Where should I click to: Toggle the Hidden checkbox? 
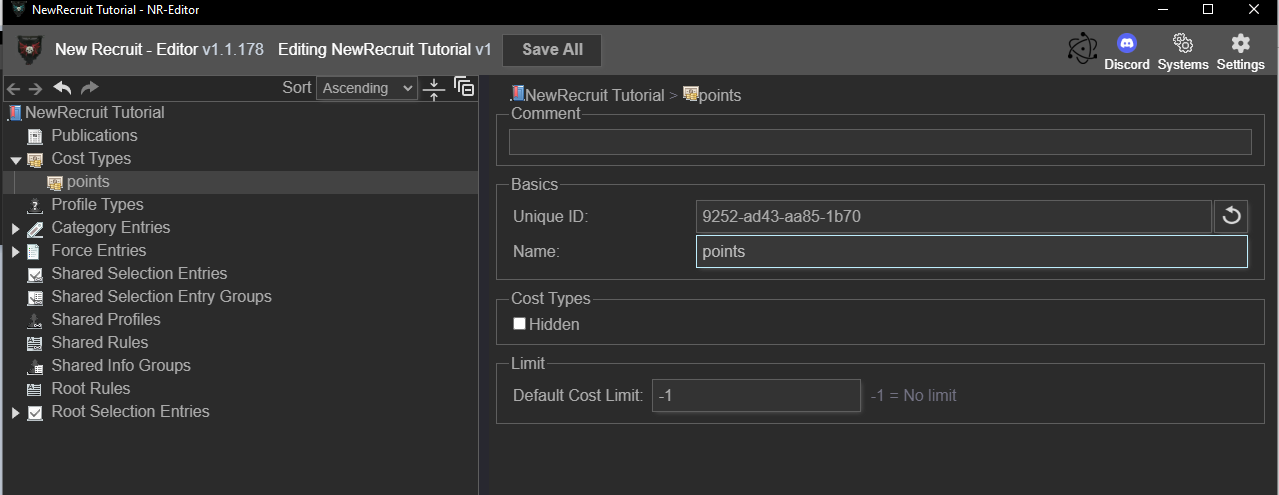coord(519,324)
